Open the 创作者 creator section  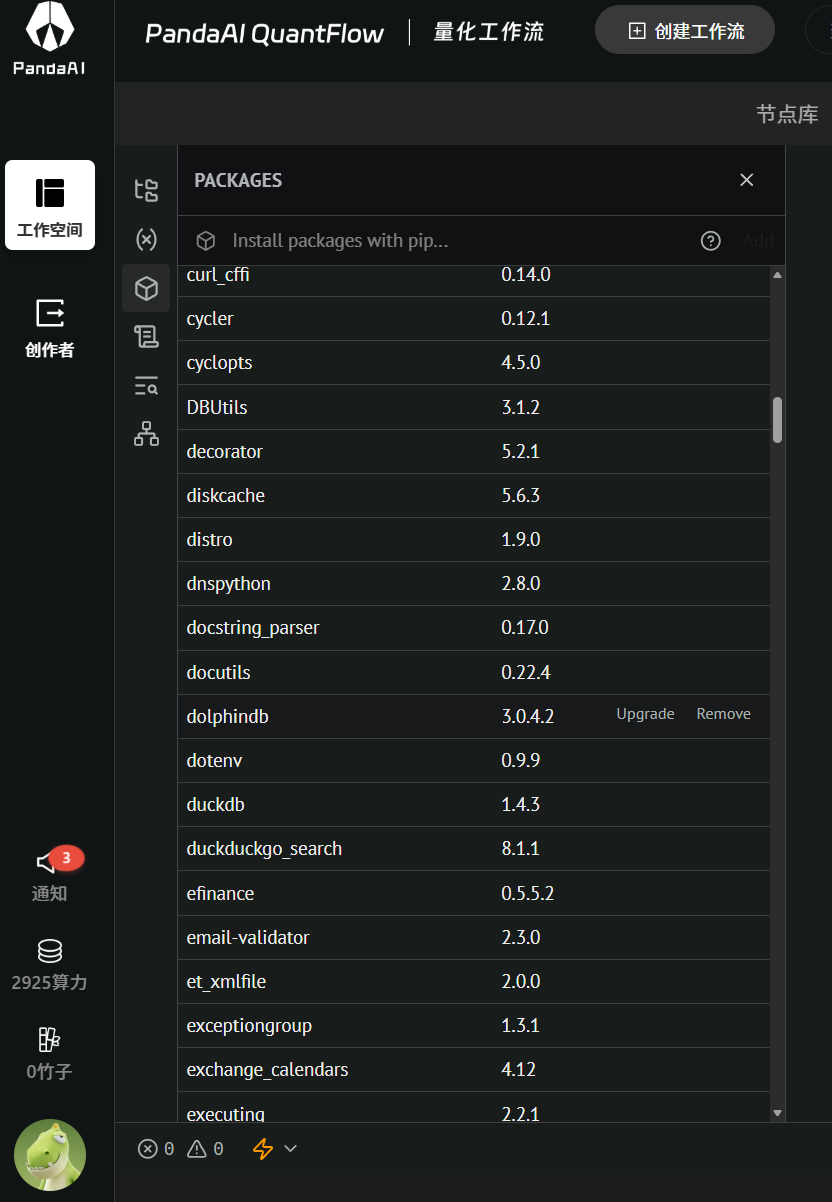(x=50, y=328)
